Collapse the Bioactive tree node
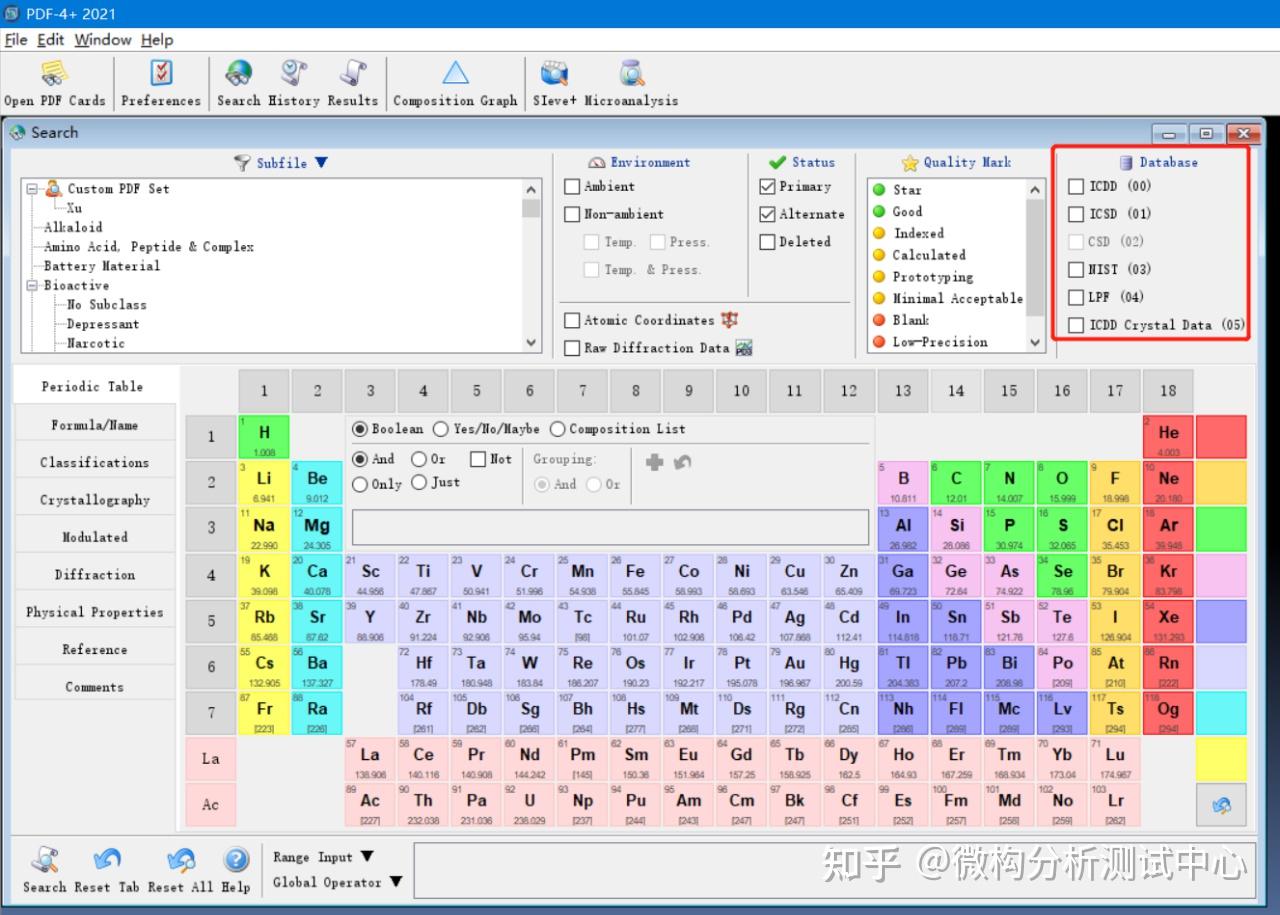 32,286
